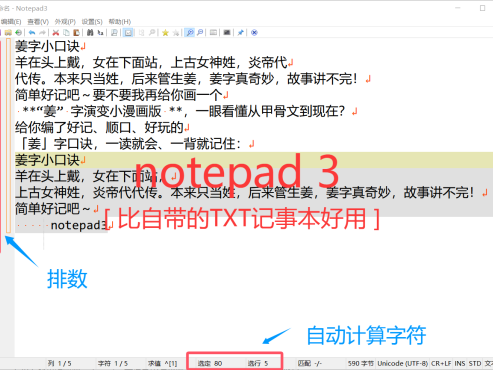Click the highlighted second 姜字小口诀 line

click(x=47, y=160)
